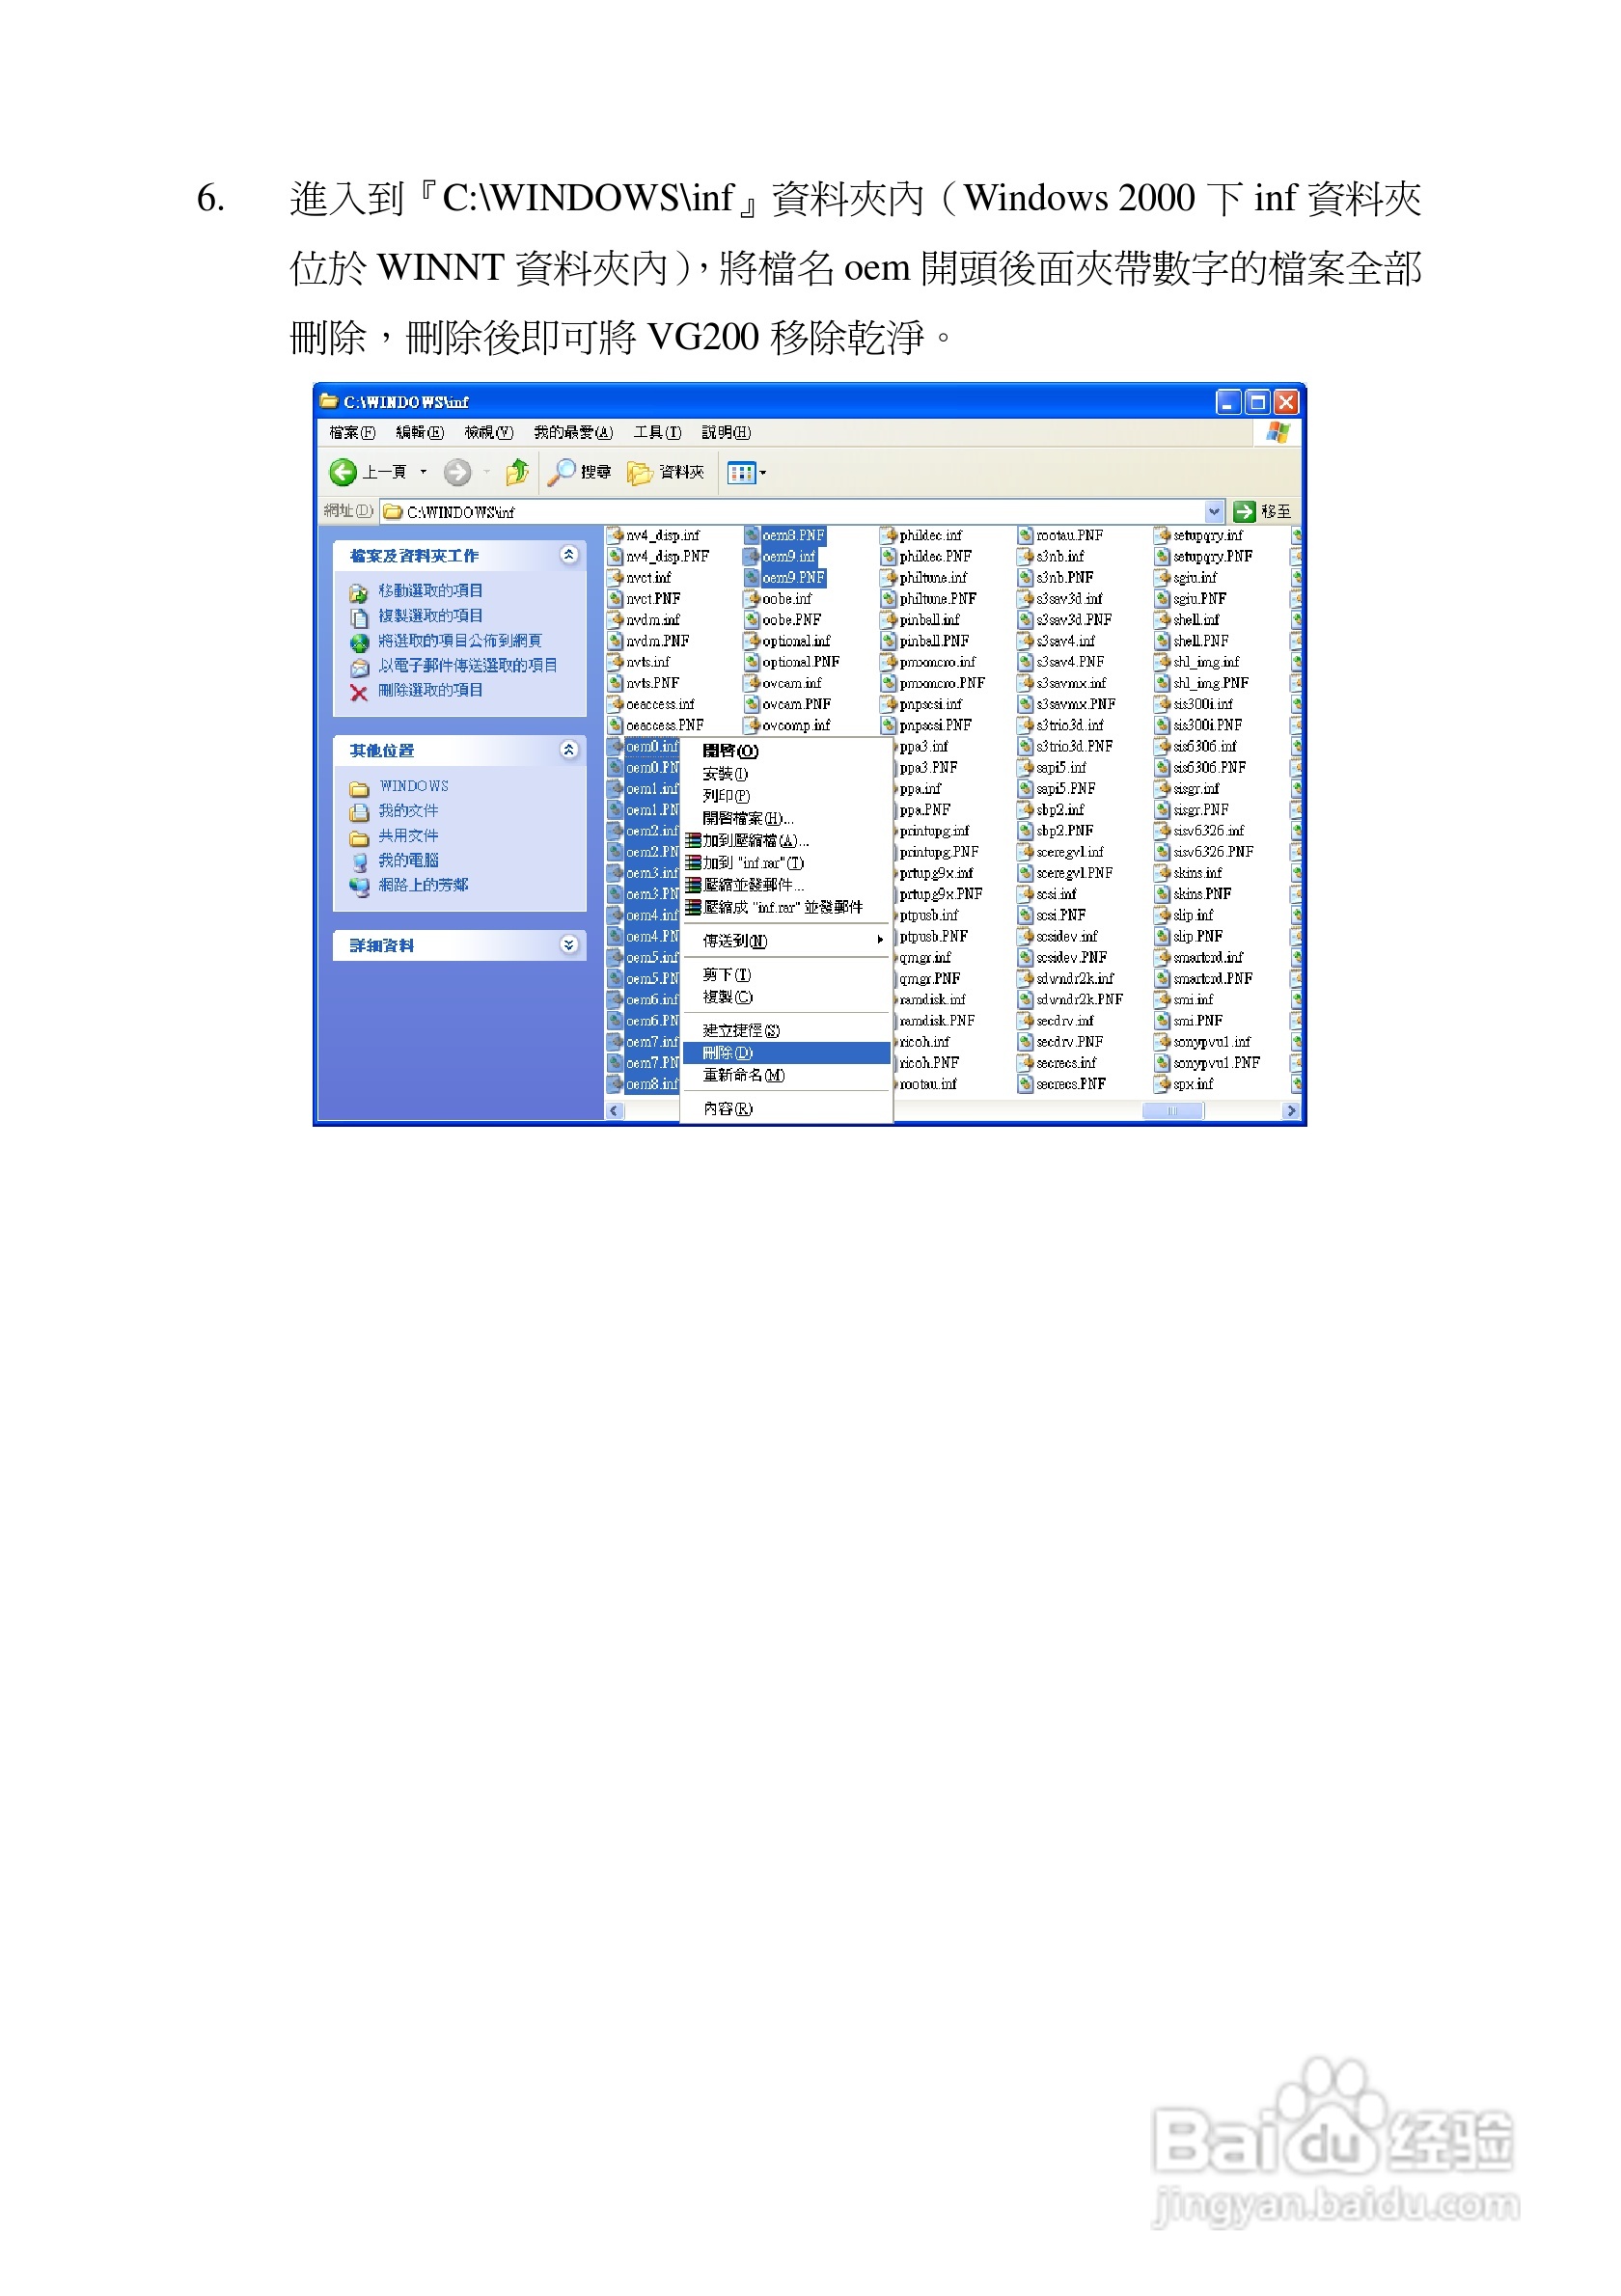Screen dimensions: 1621x2296
Task: Open the Views grid icon
Action: pyautogui.click(x=741, y=473)
